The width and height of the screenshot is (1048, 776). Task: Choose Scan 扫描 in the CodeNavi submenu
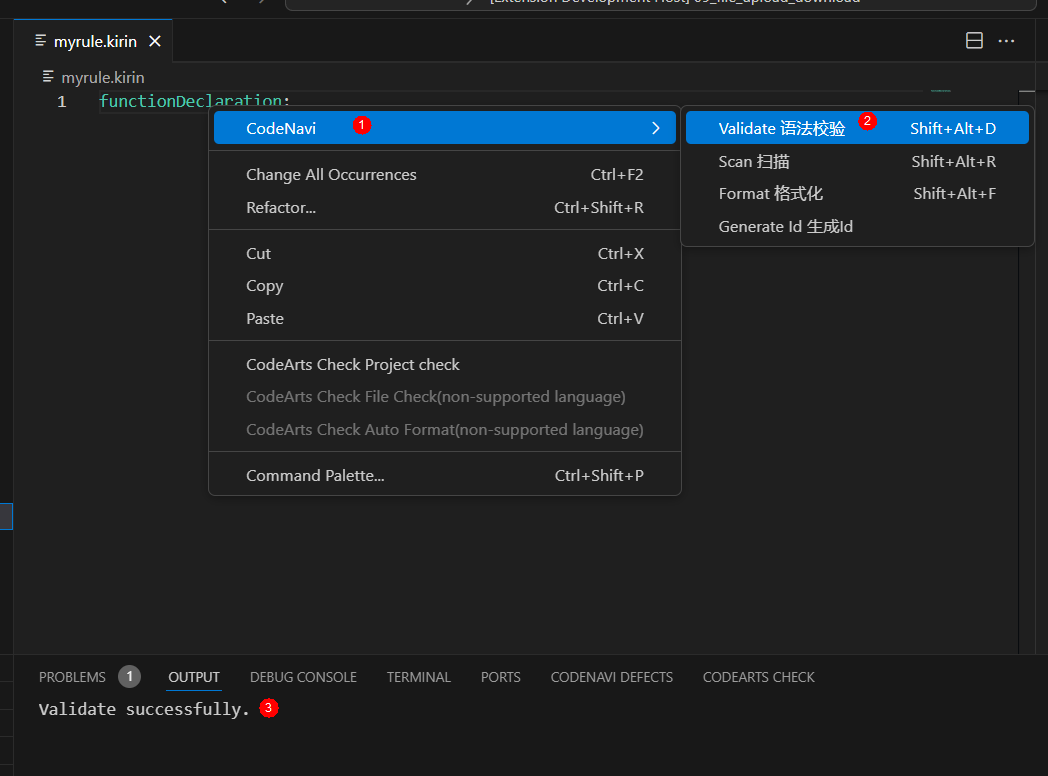pos(754,161)
